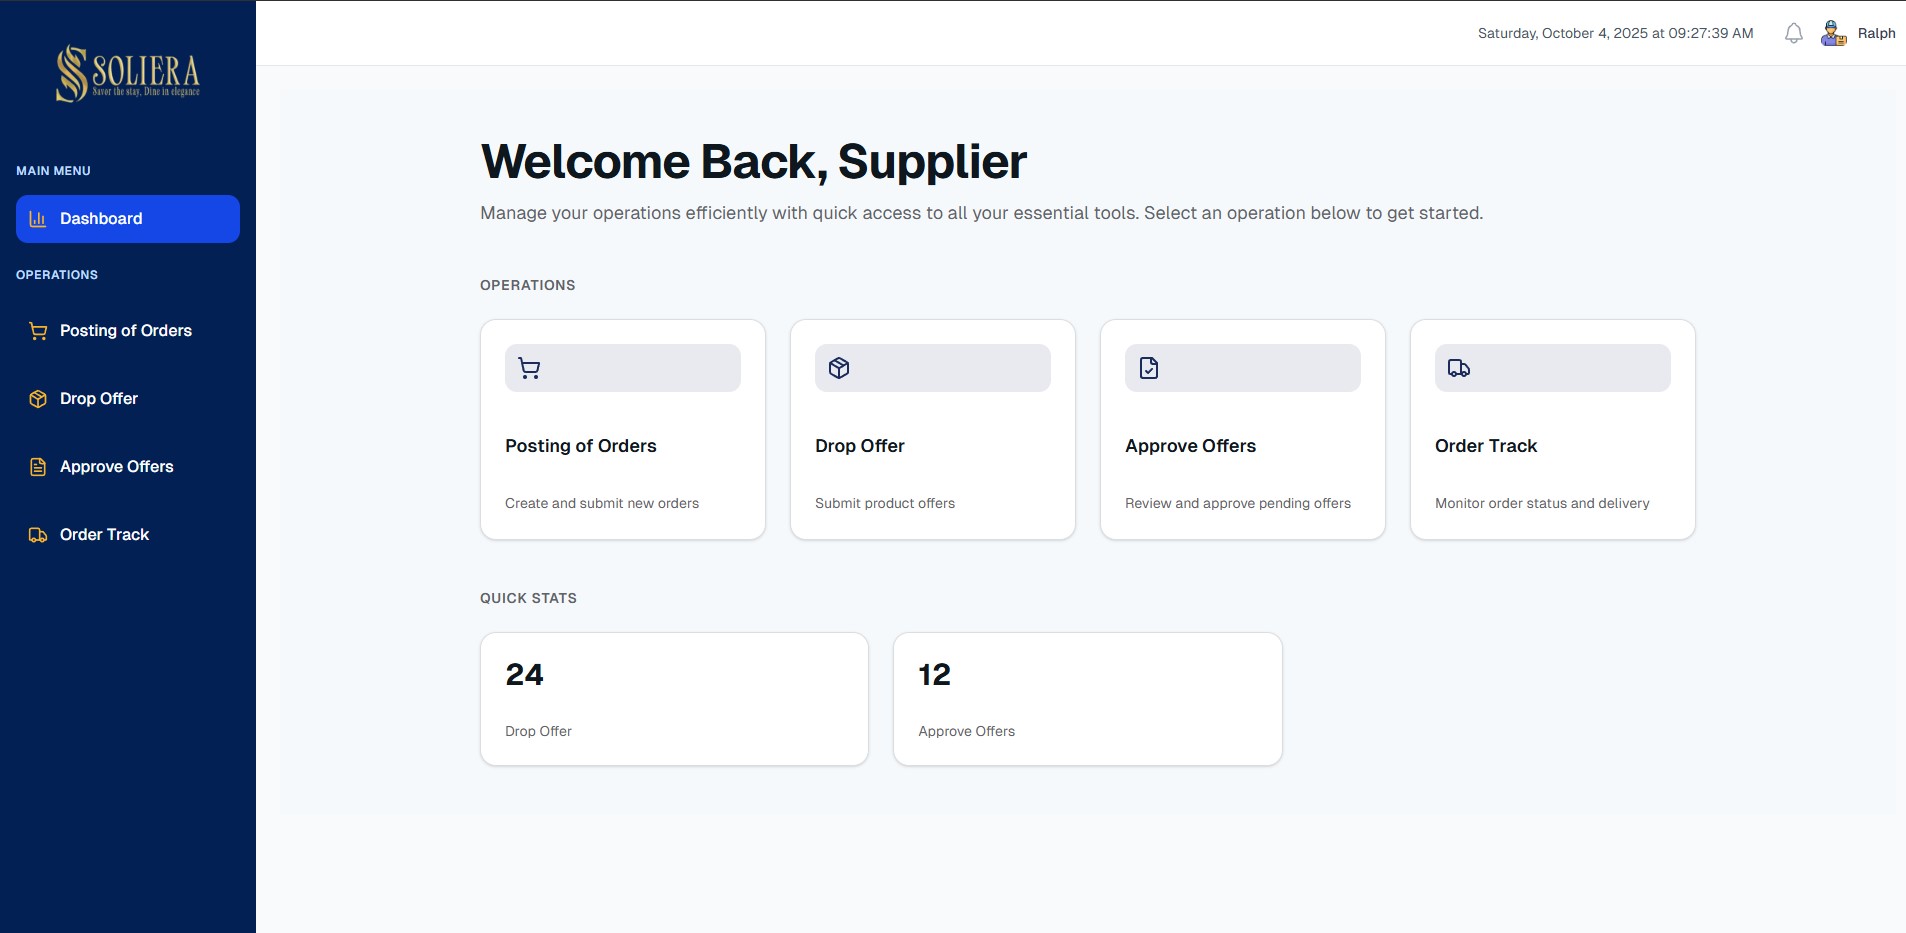1906x933 pixels.
Task: Click the truck icon in Order Track card
Action: (1459, 368)
